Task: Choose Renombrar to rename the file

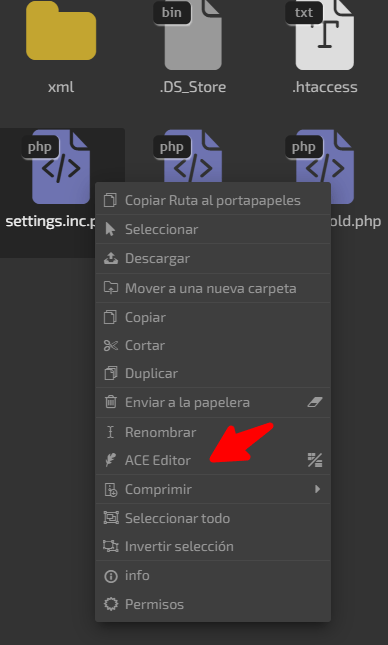Action: point(213,432)
